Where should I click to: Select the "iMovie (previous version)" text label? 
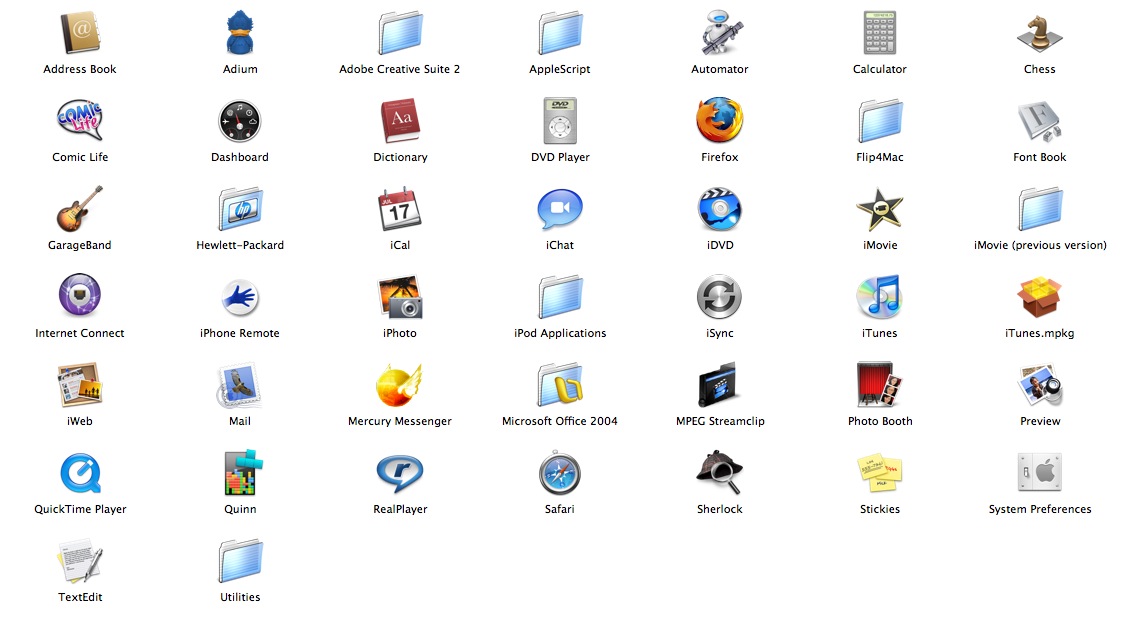pyautogui.click(x=1040, y=245)
